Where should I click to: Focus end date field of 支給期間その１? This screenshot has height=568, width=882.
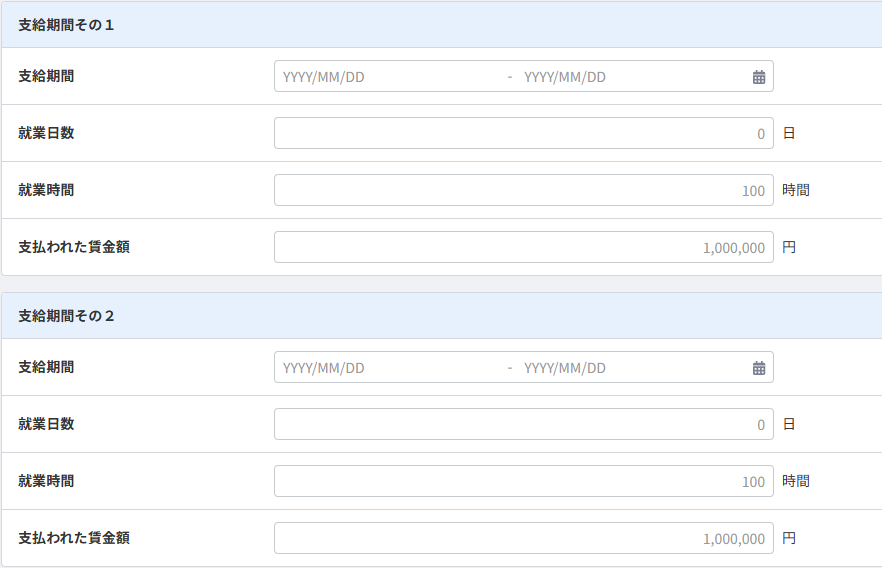click(632, 76)
